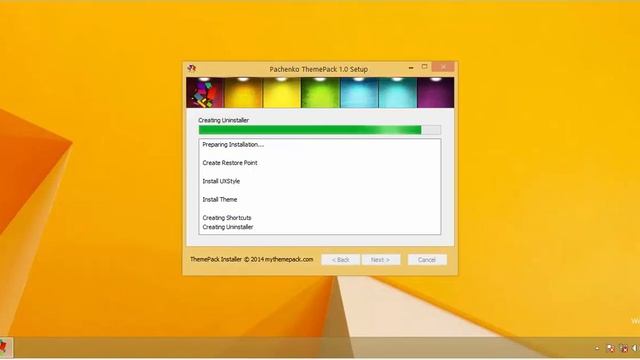Click the Cancel button
The height and width of the screenshot is (360, 640).
tap(427, 260)
